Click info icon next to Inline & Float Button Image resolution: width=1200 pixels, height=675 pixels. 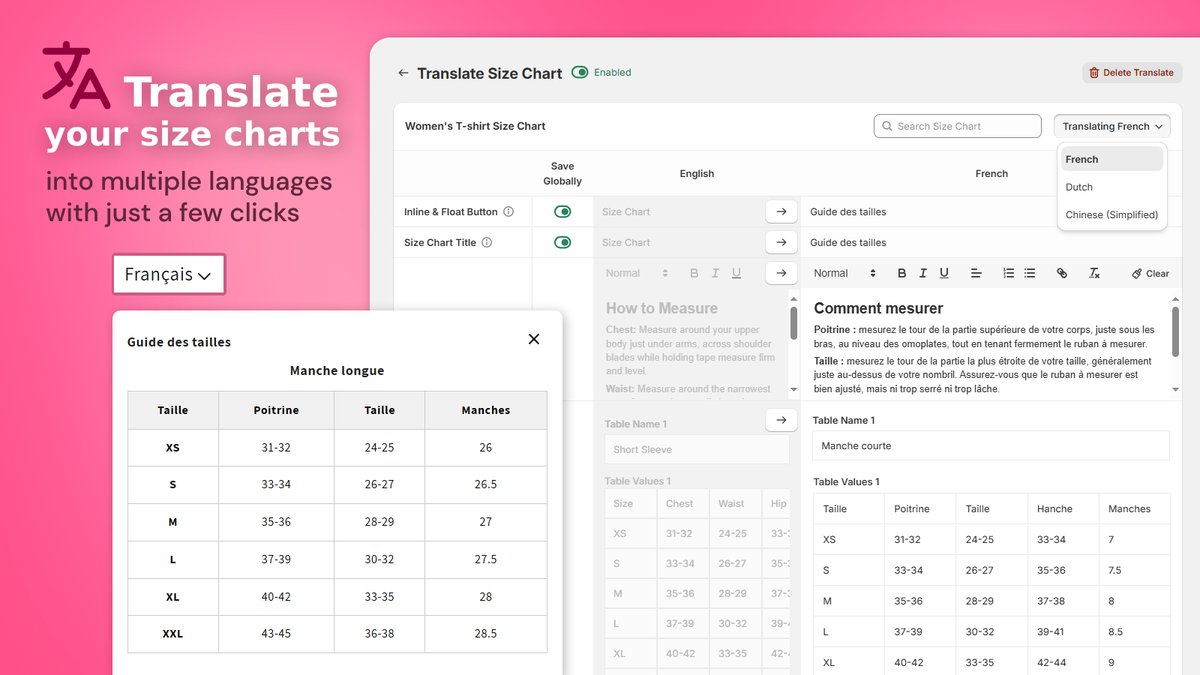[508, 212]
